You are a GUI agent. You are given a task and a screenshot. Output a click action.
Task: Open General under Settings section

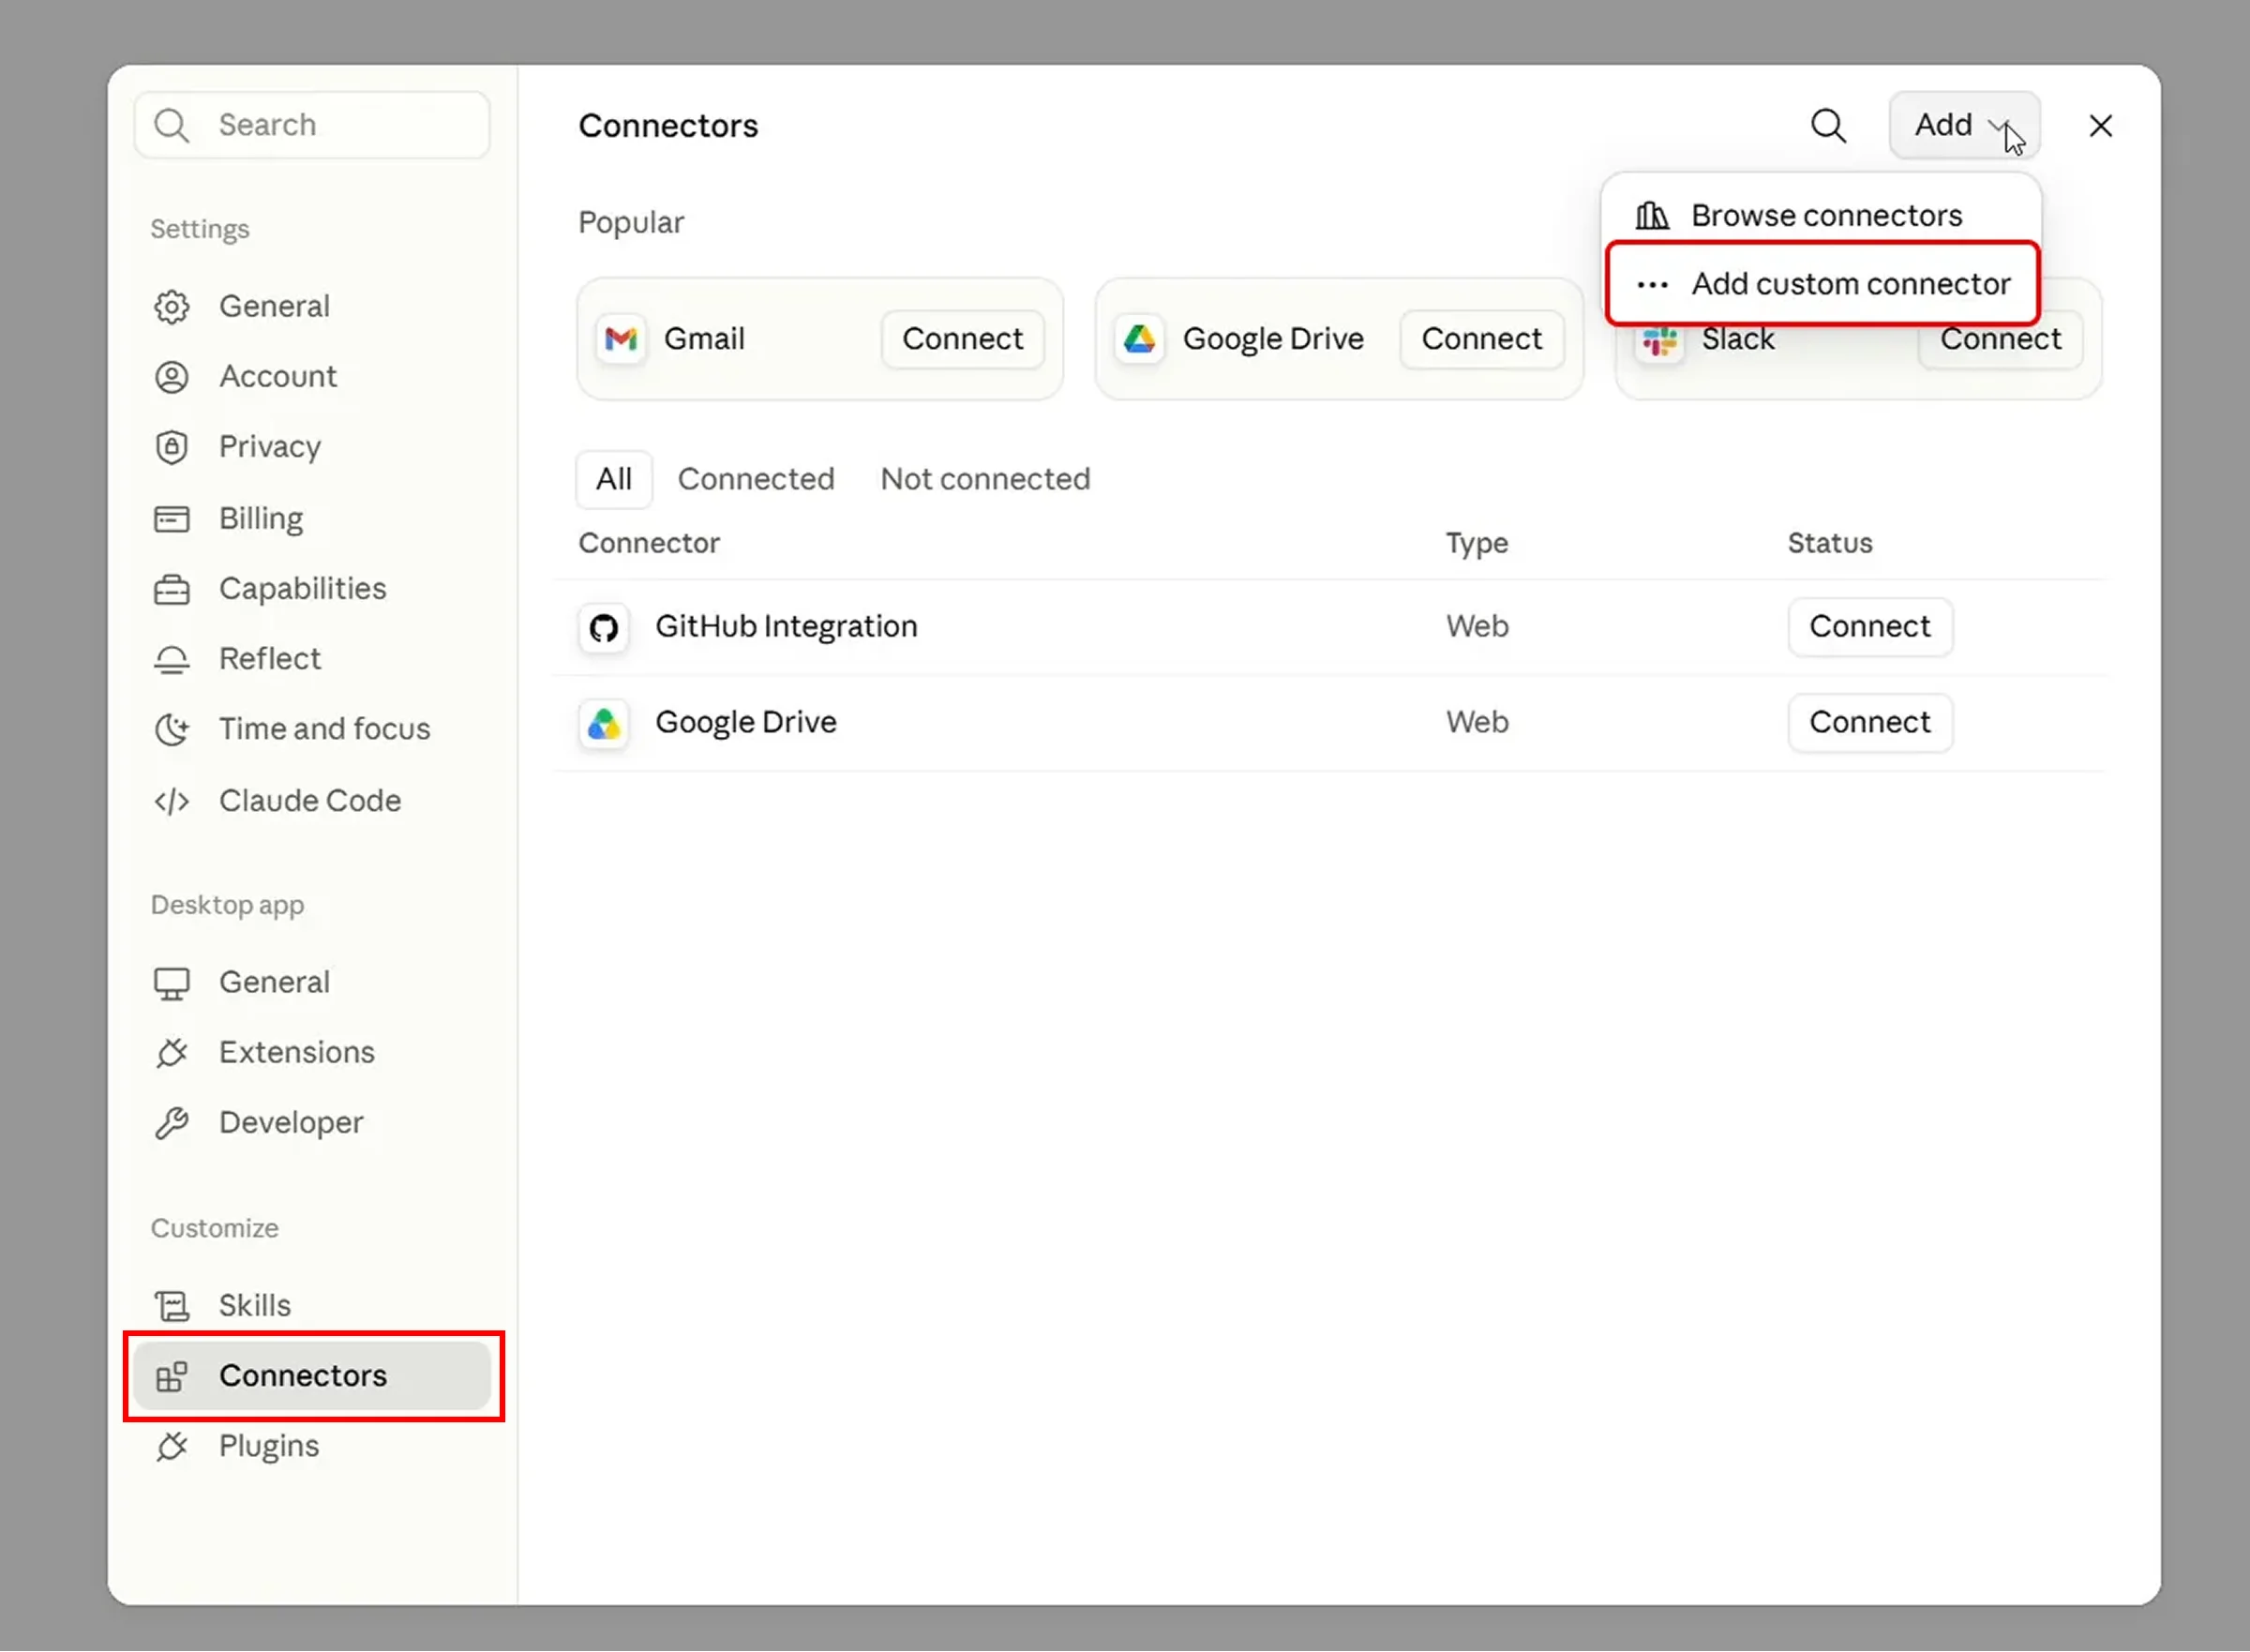[x=312, y=306]
